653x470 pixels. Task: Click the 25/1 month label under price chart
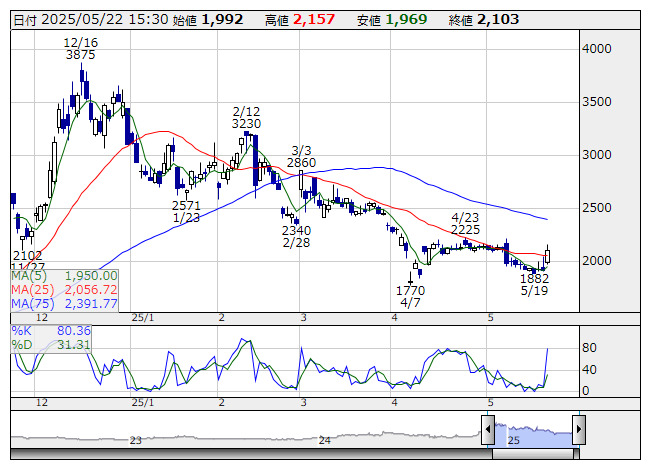click(143, 318)
